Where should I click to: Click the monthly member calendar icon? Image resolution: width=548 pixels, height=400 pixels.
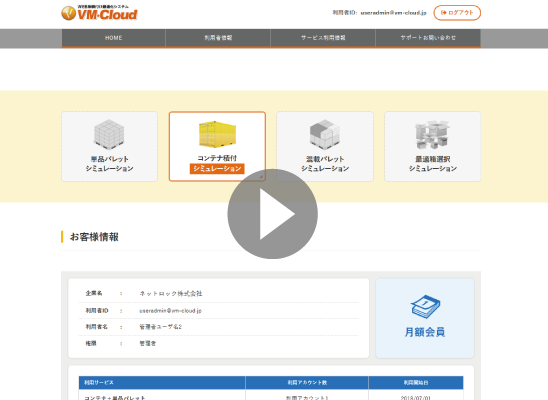pos(425,307)
